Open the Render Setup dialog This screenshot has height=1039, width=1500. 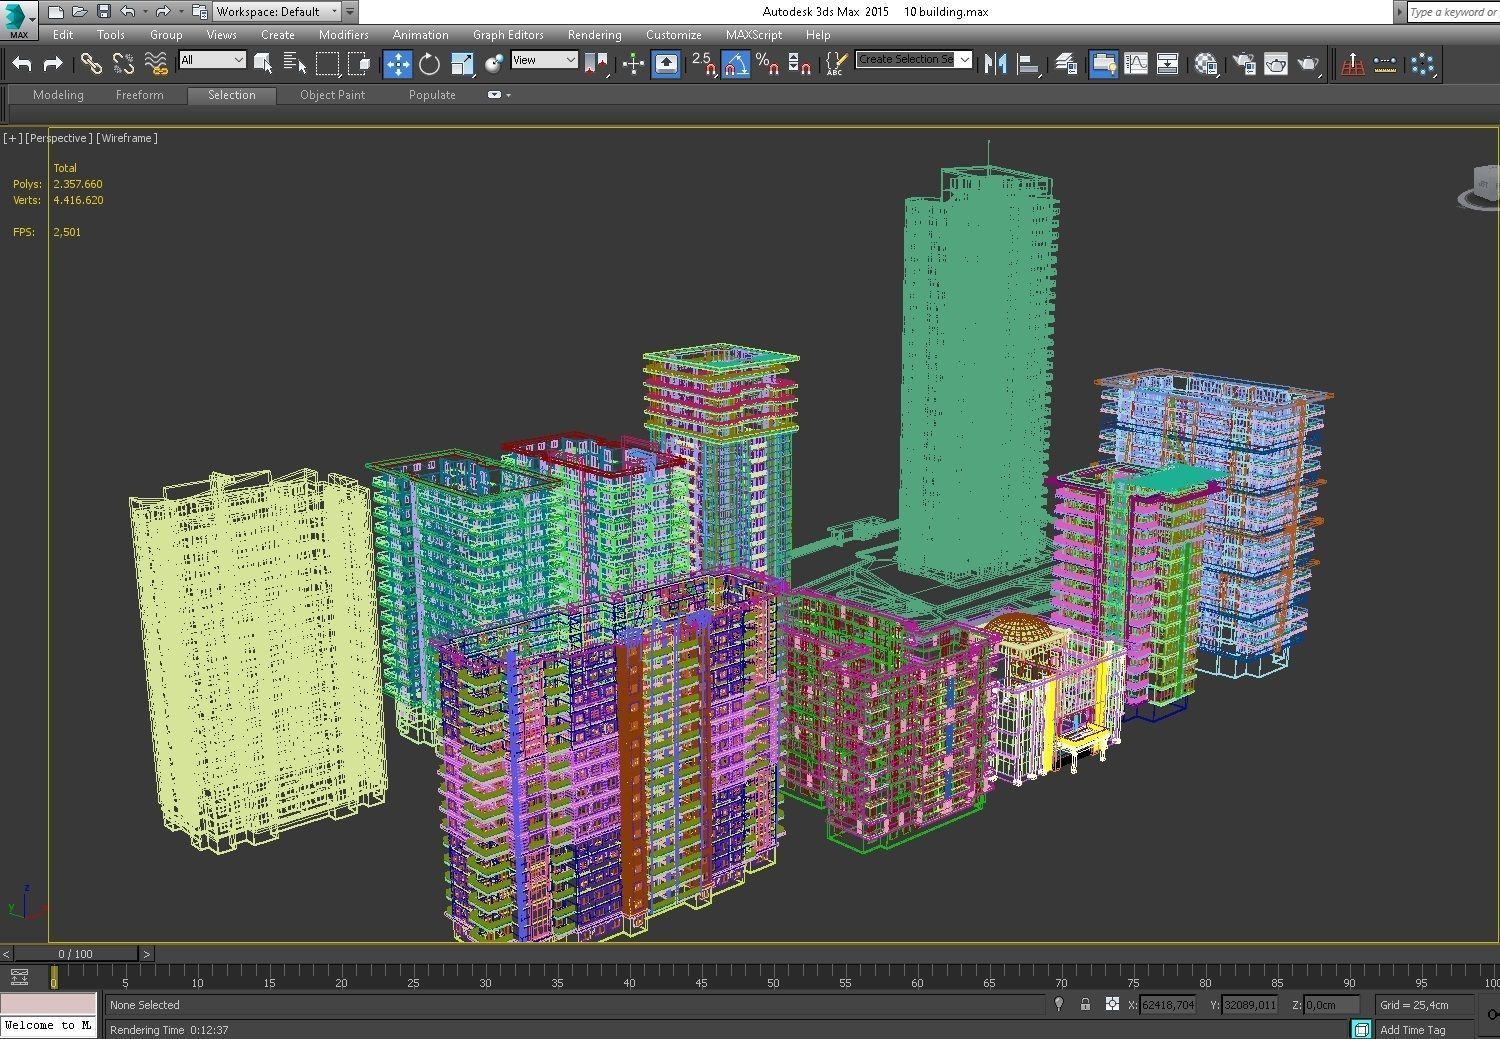tap(1244, 64)
